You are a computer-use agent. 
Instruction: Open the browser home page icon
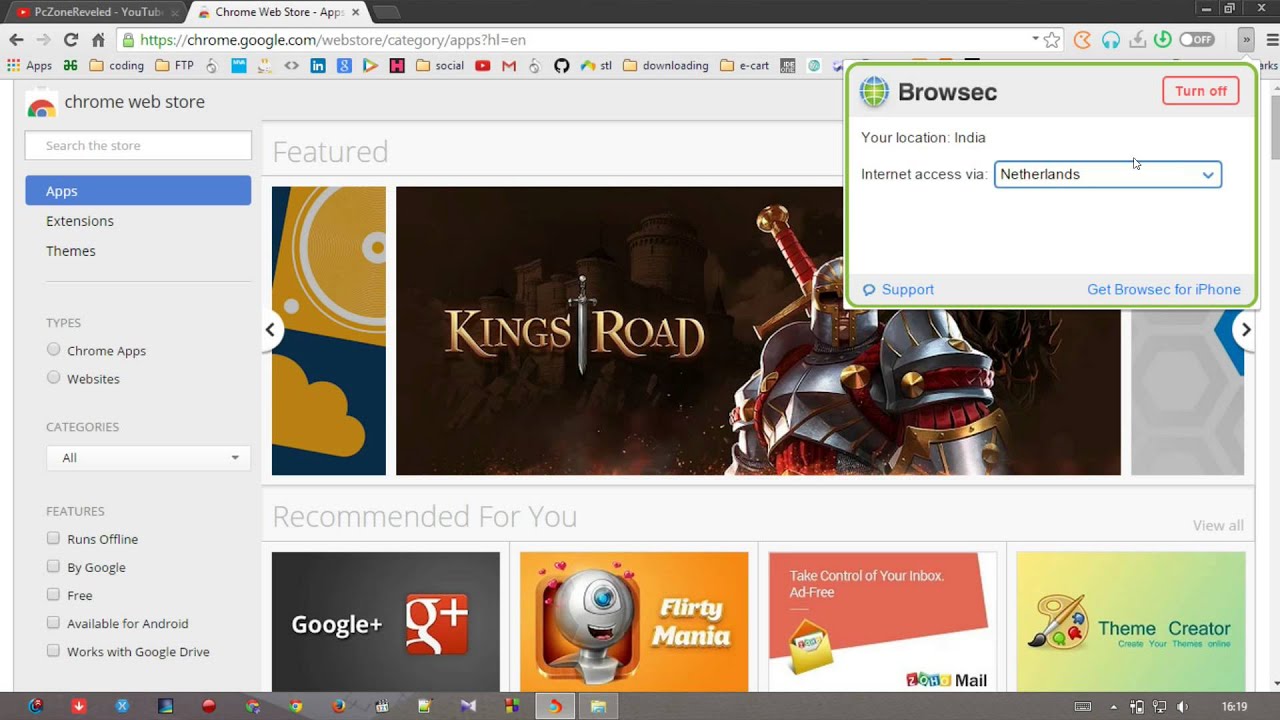coord(98,40)
